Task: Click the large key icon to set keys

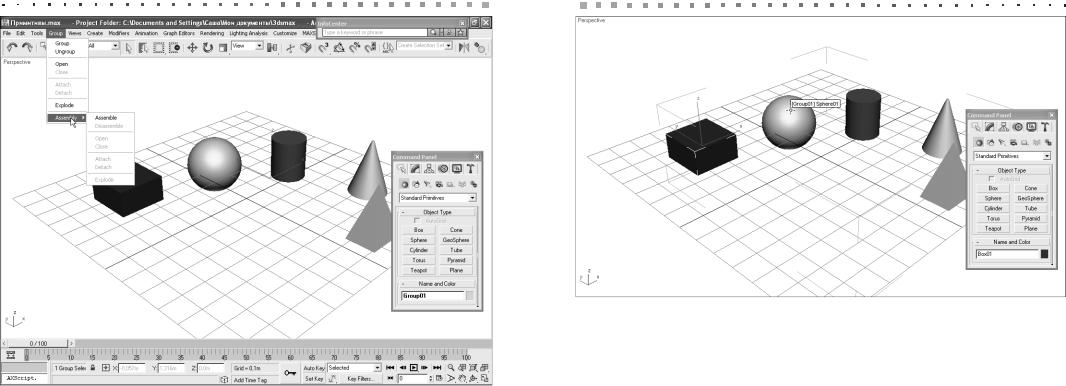Action: pyautogui.click(x=290, y=372)
